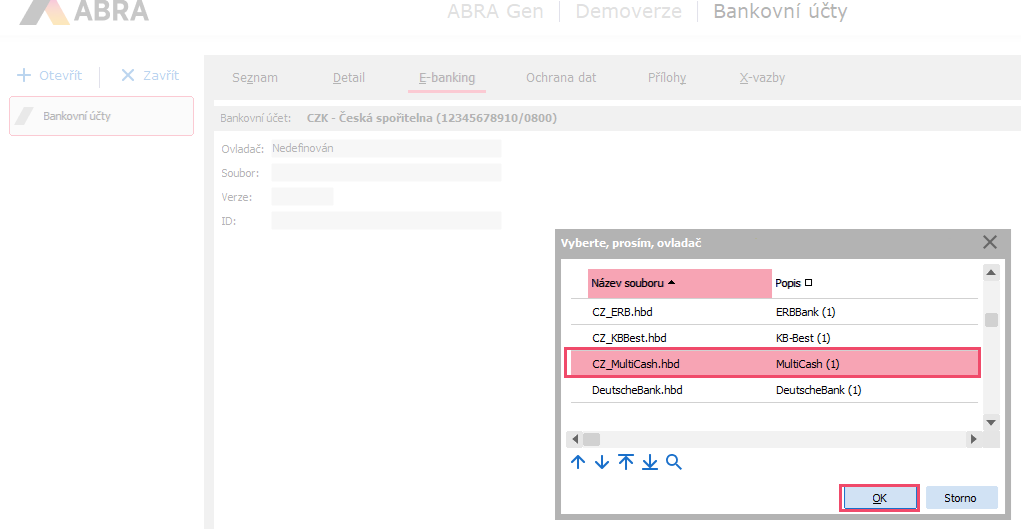Open the Přílohy tab
This screenshot has height=529, width=1021.
667,78
